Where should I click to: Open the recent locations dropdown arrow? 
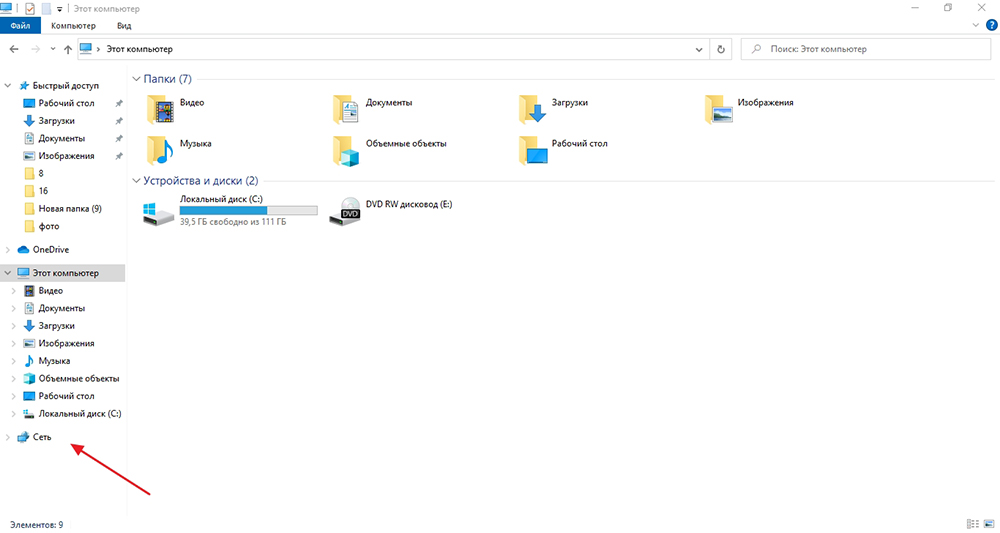[x=52, y=49]
